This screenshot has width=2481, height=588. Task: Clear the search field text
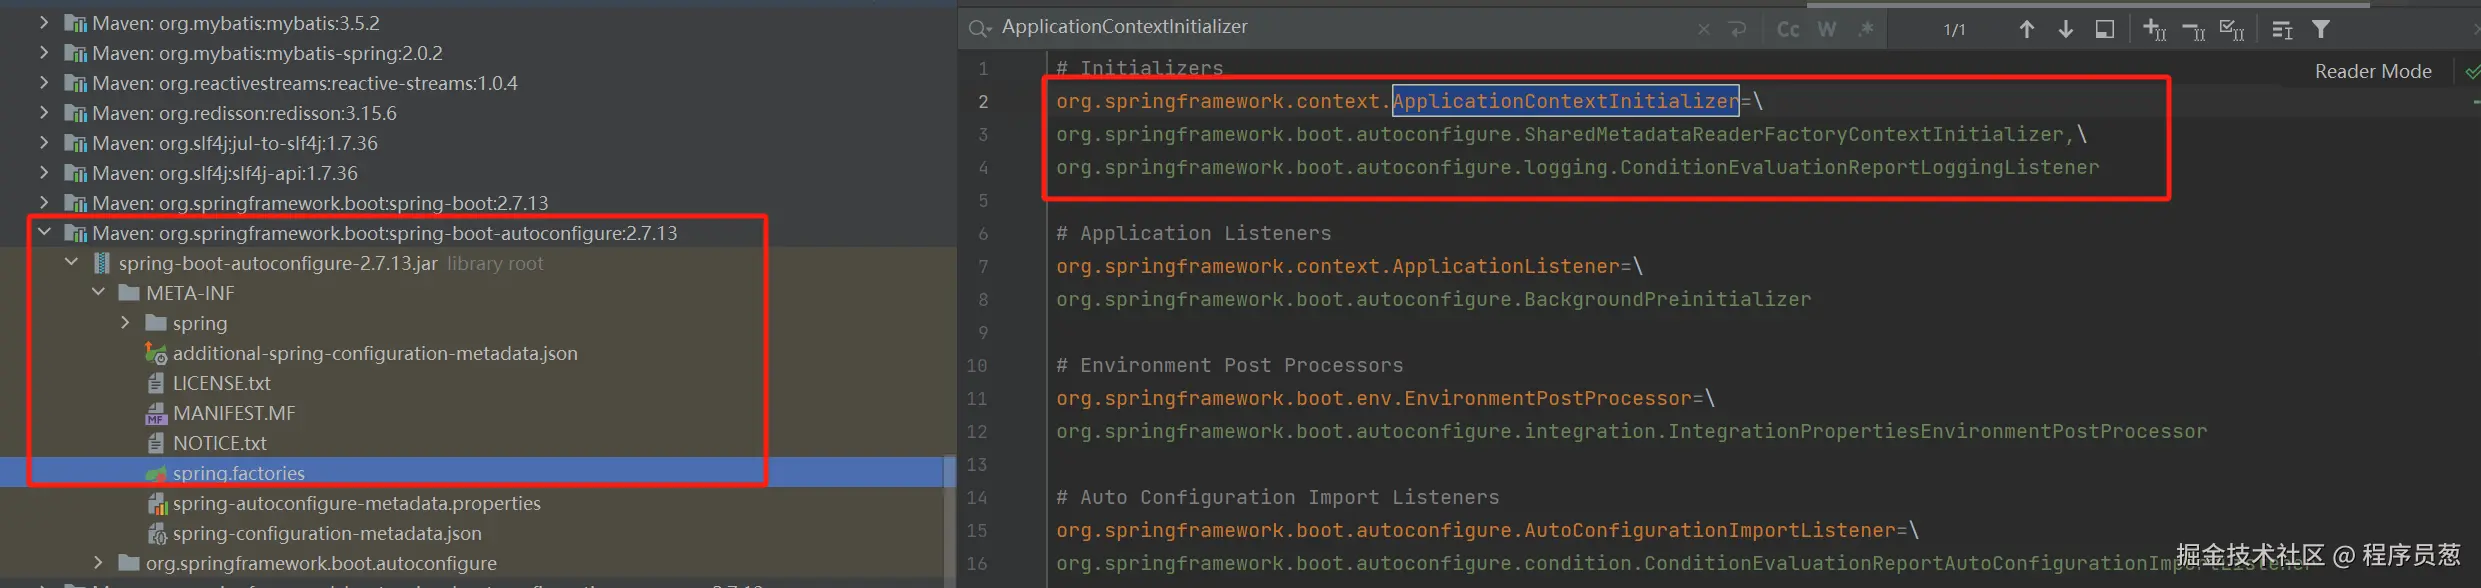pyautogui.click(x=1704, y=29)
